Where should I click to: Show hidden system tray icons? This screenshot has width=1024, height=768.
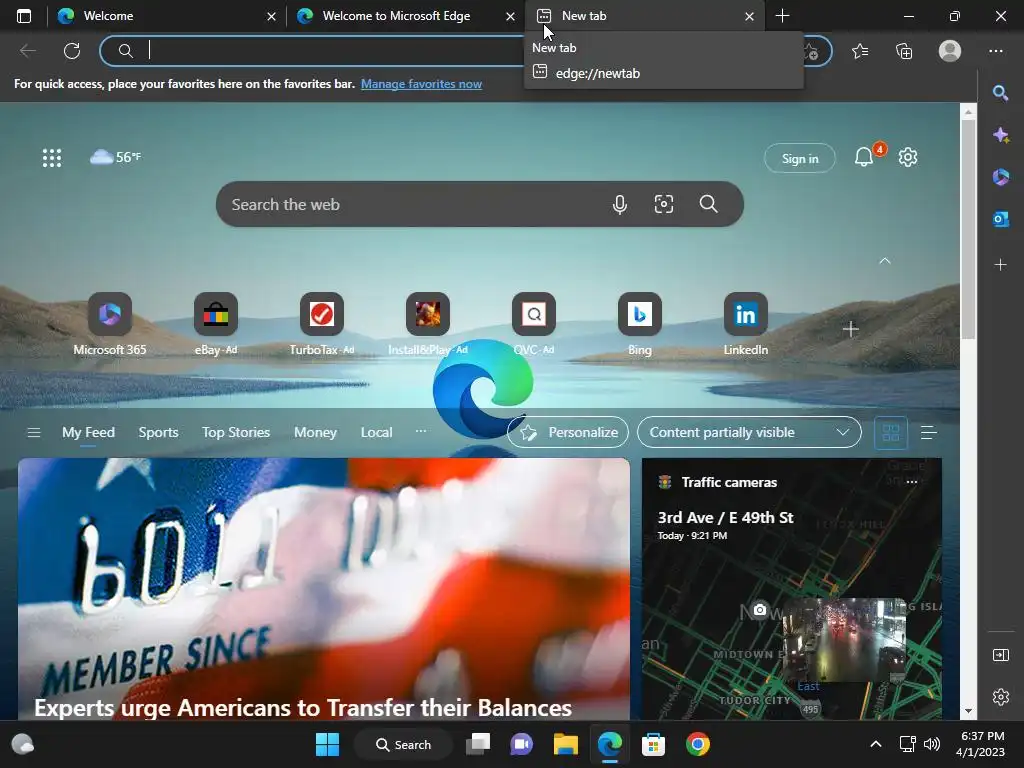tap(876, 744)
